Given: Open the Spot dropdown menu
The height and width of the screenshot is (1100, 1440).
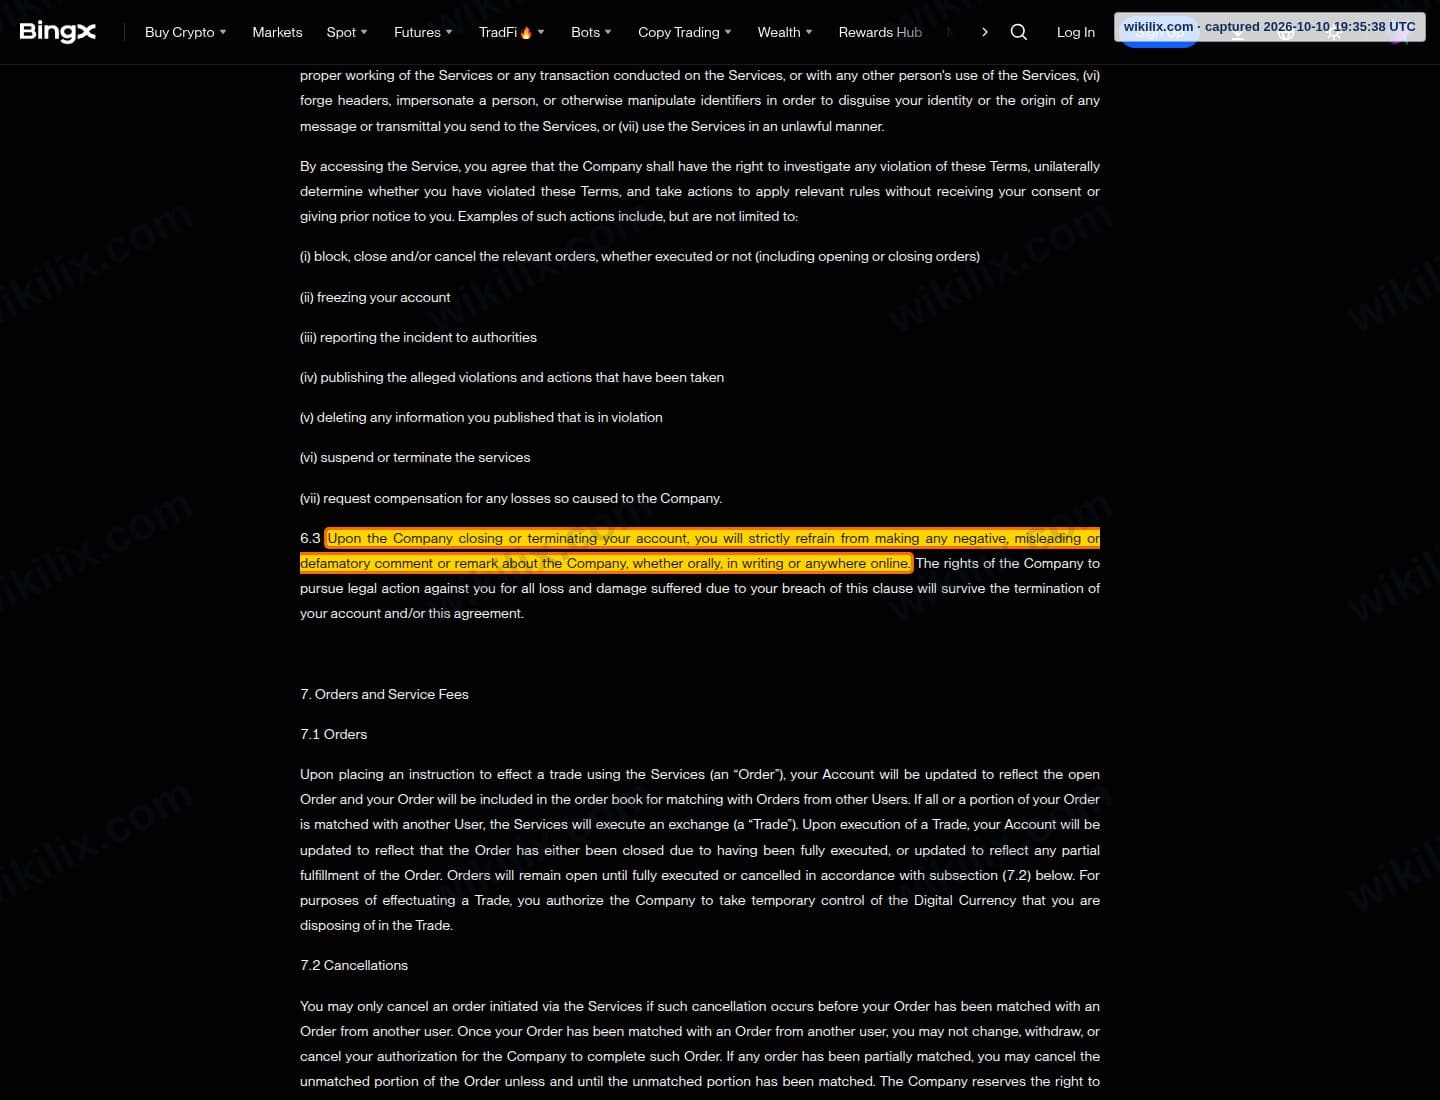Looking at the screenshot, I should click(347, 32).
